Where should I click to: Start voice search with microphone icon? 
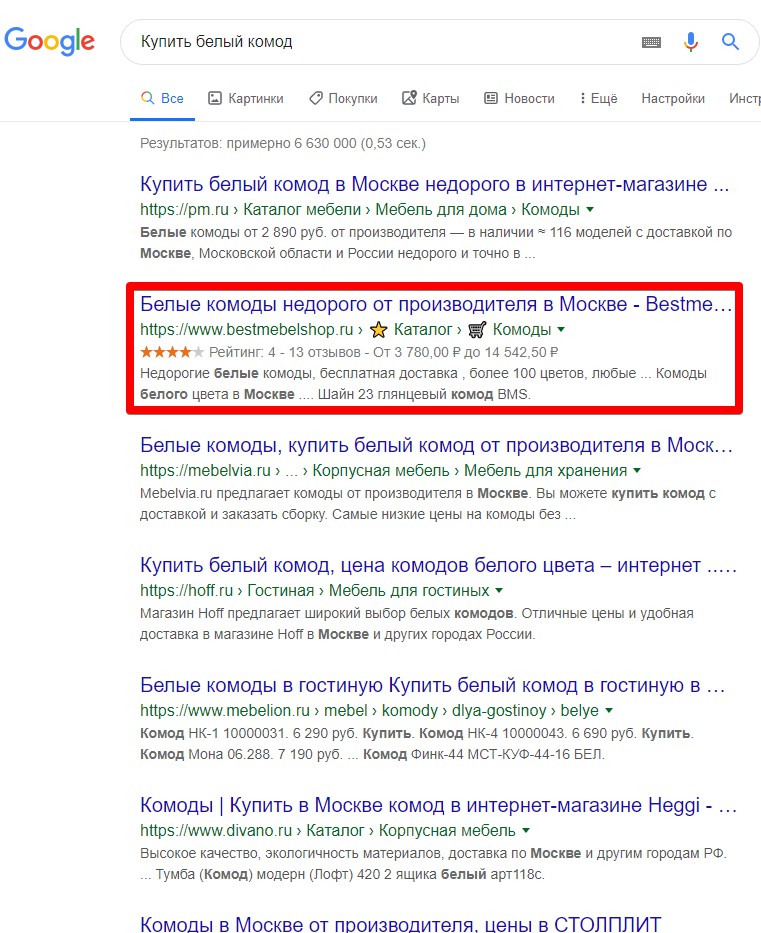point(691,42)
